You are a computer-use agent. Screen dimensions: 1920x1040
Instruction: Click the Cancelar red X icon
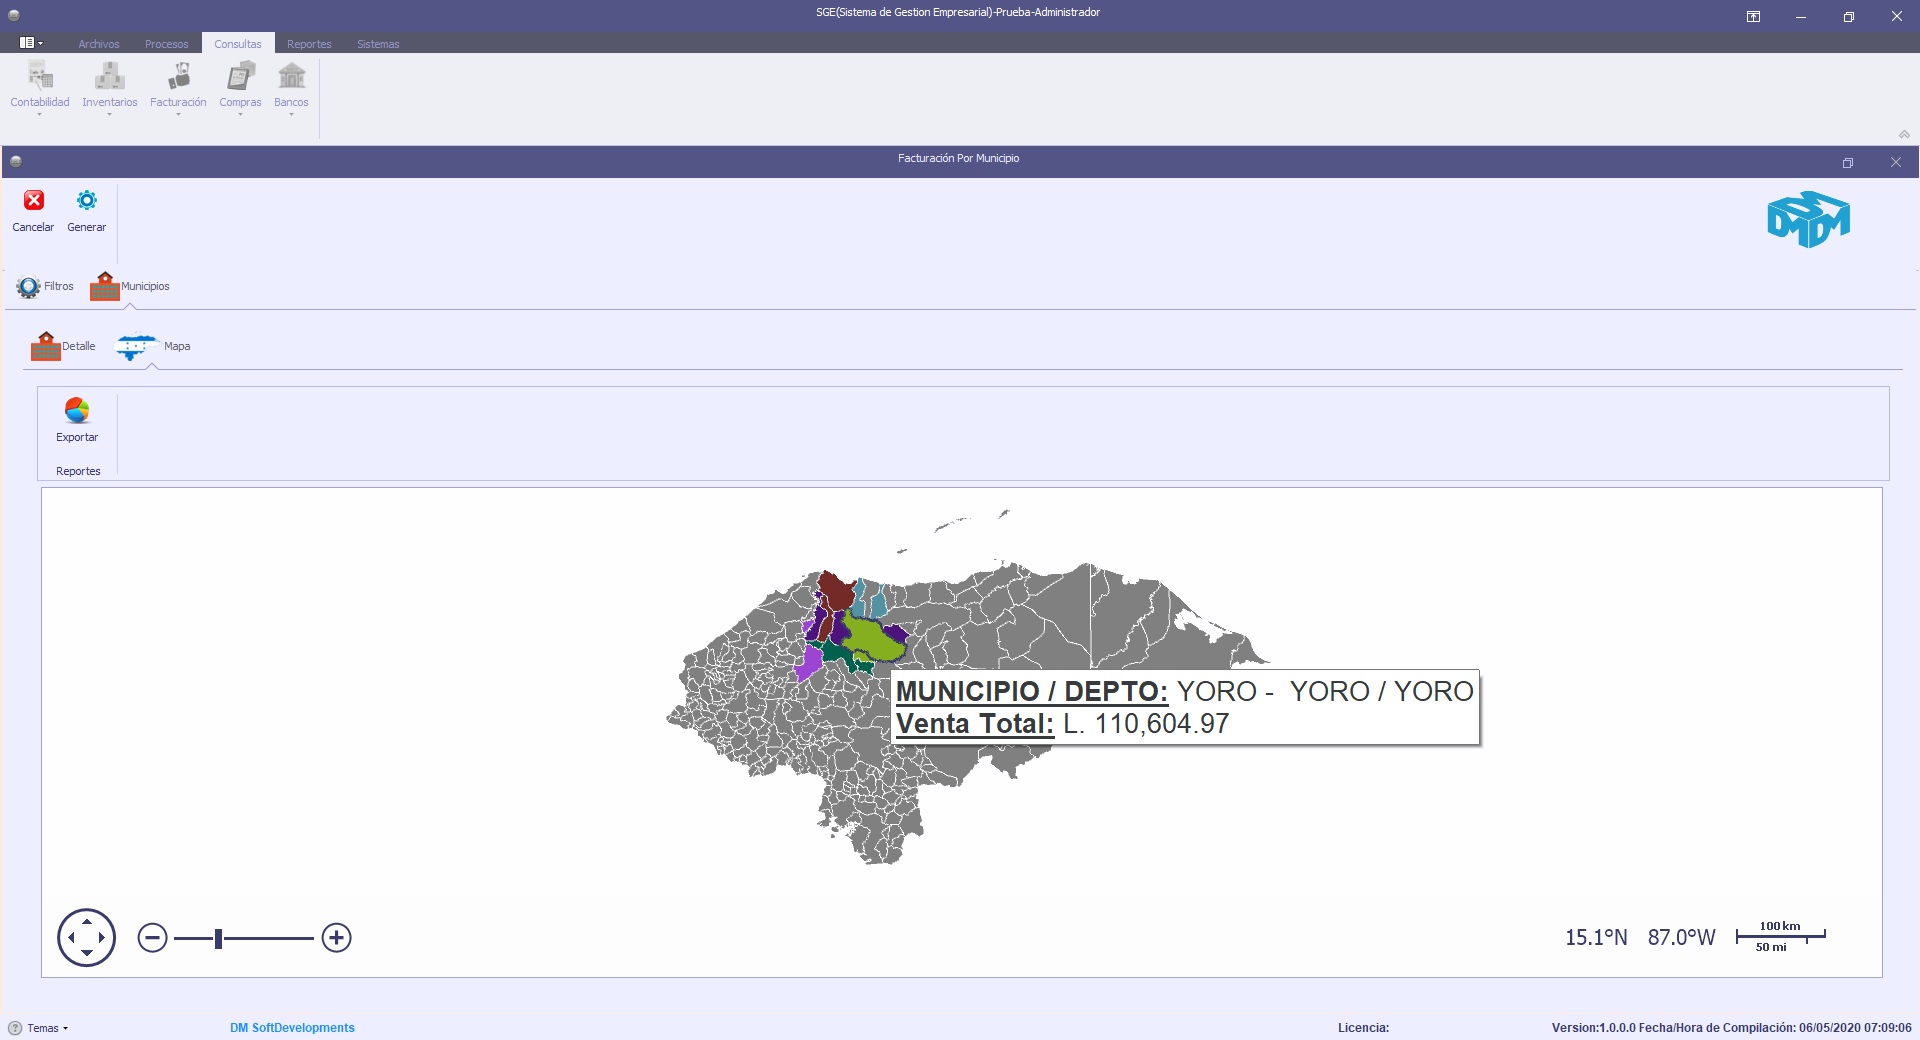pyautogui.click(x=34, y=201)
